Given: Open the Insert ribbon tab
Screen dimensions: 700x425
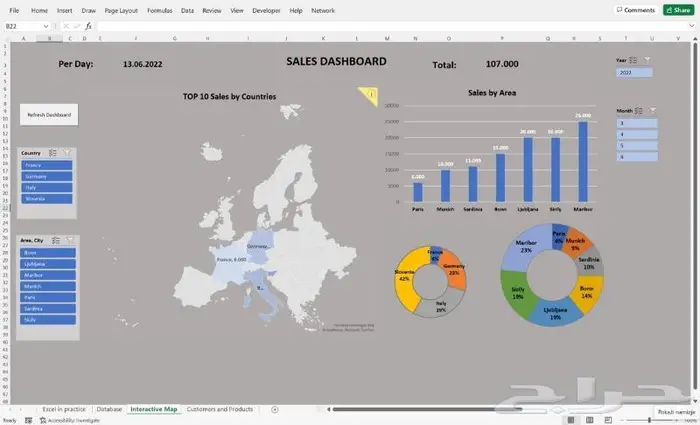Looking at the screenshot, I should [65, 10].
